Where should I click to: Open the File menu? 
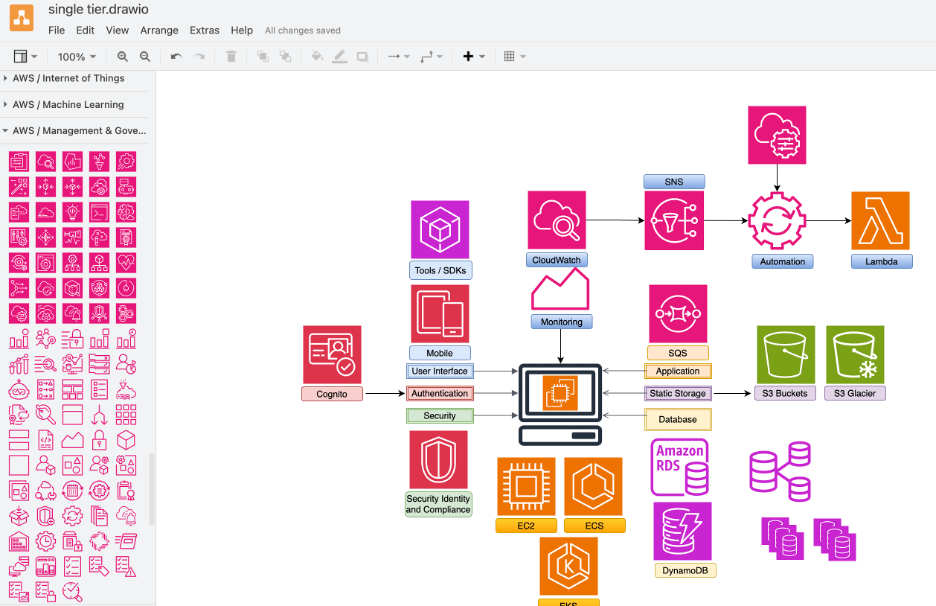click(56, 30)
